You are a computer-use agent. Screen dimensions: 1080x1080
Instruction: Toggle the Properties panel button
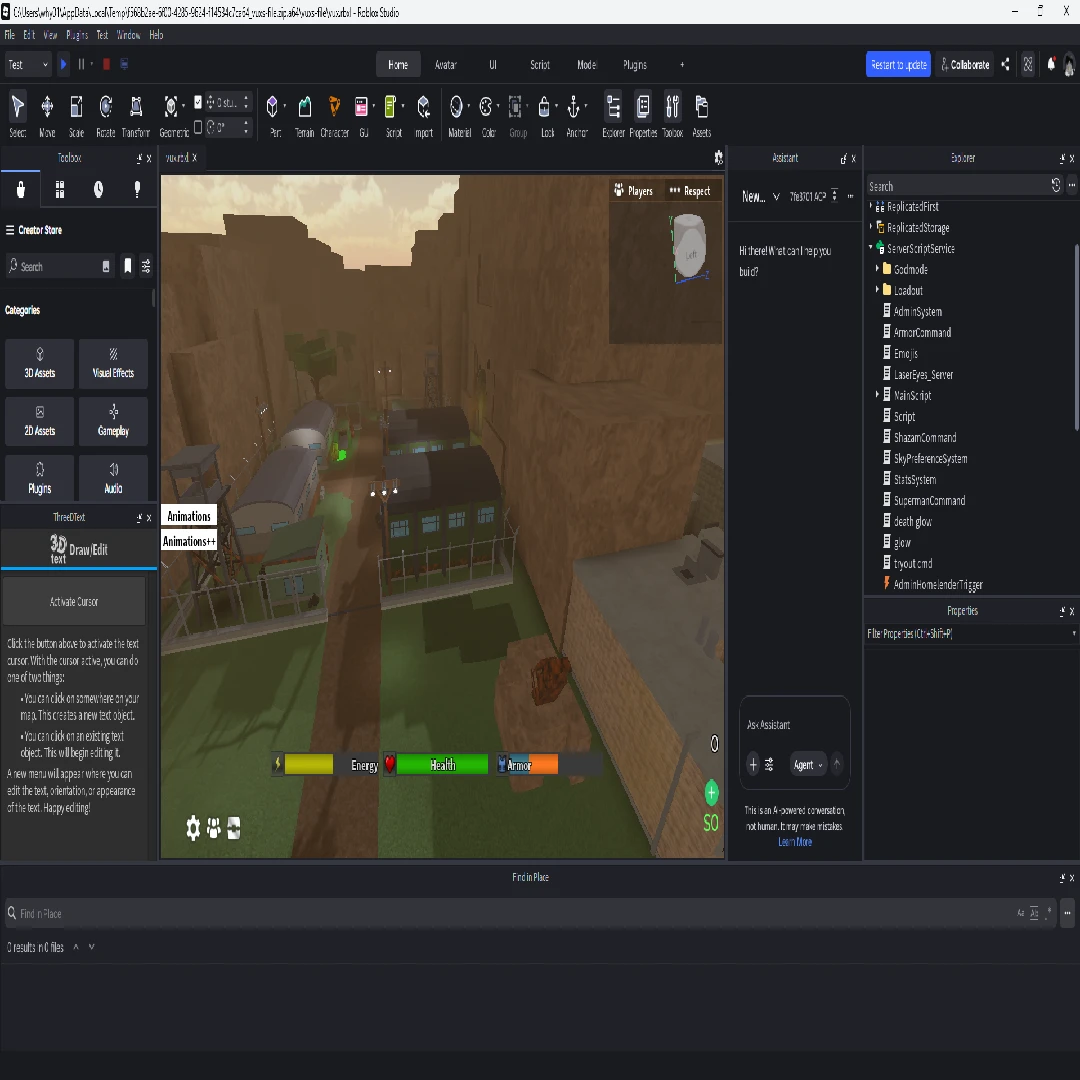tap(643, 114)
